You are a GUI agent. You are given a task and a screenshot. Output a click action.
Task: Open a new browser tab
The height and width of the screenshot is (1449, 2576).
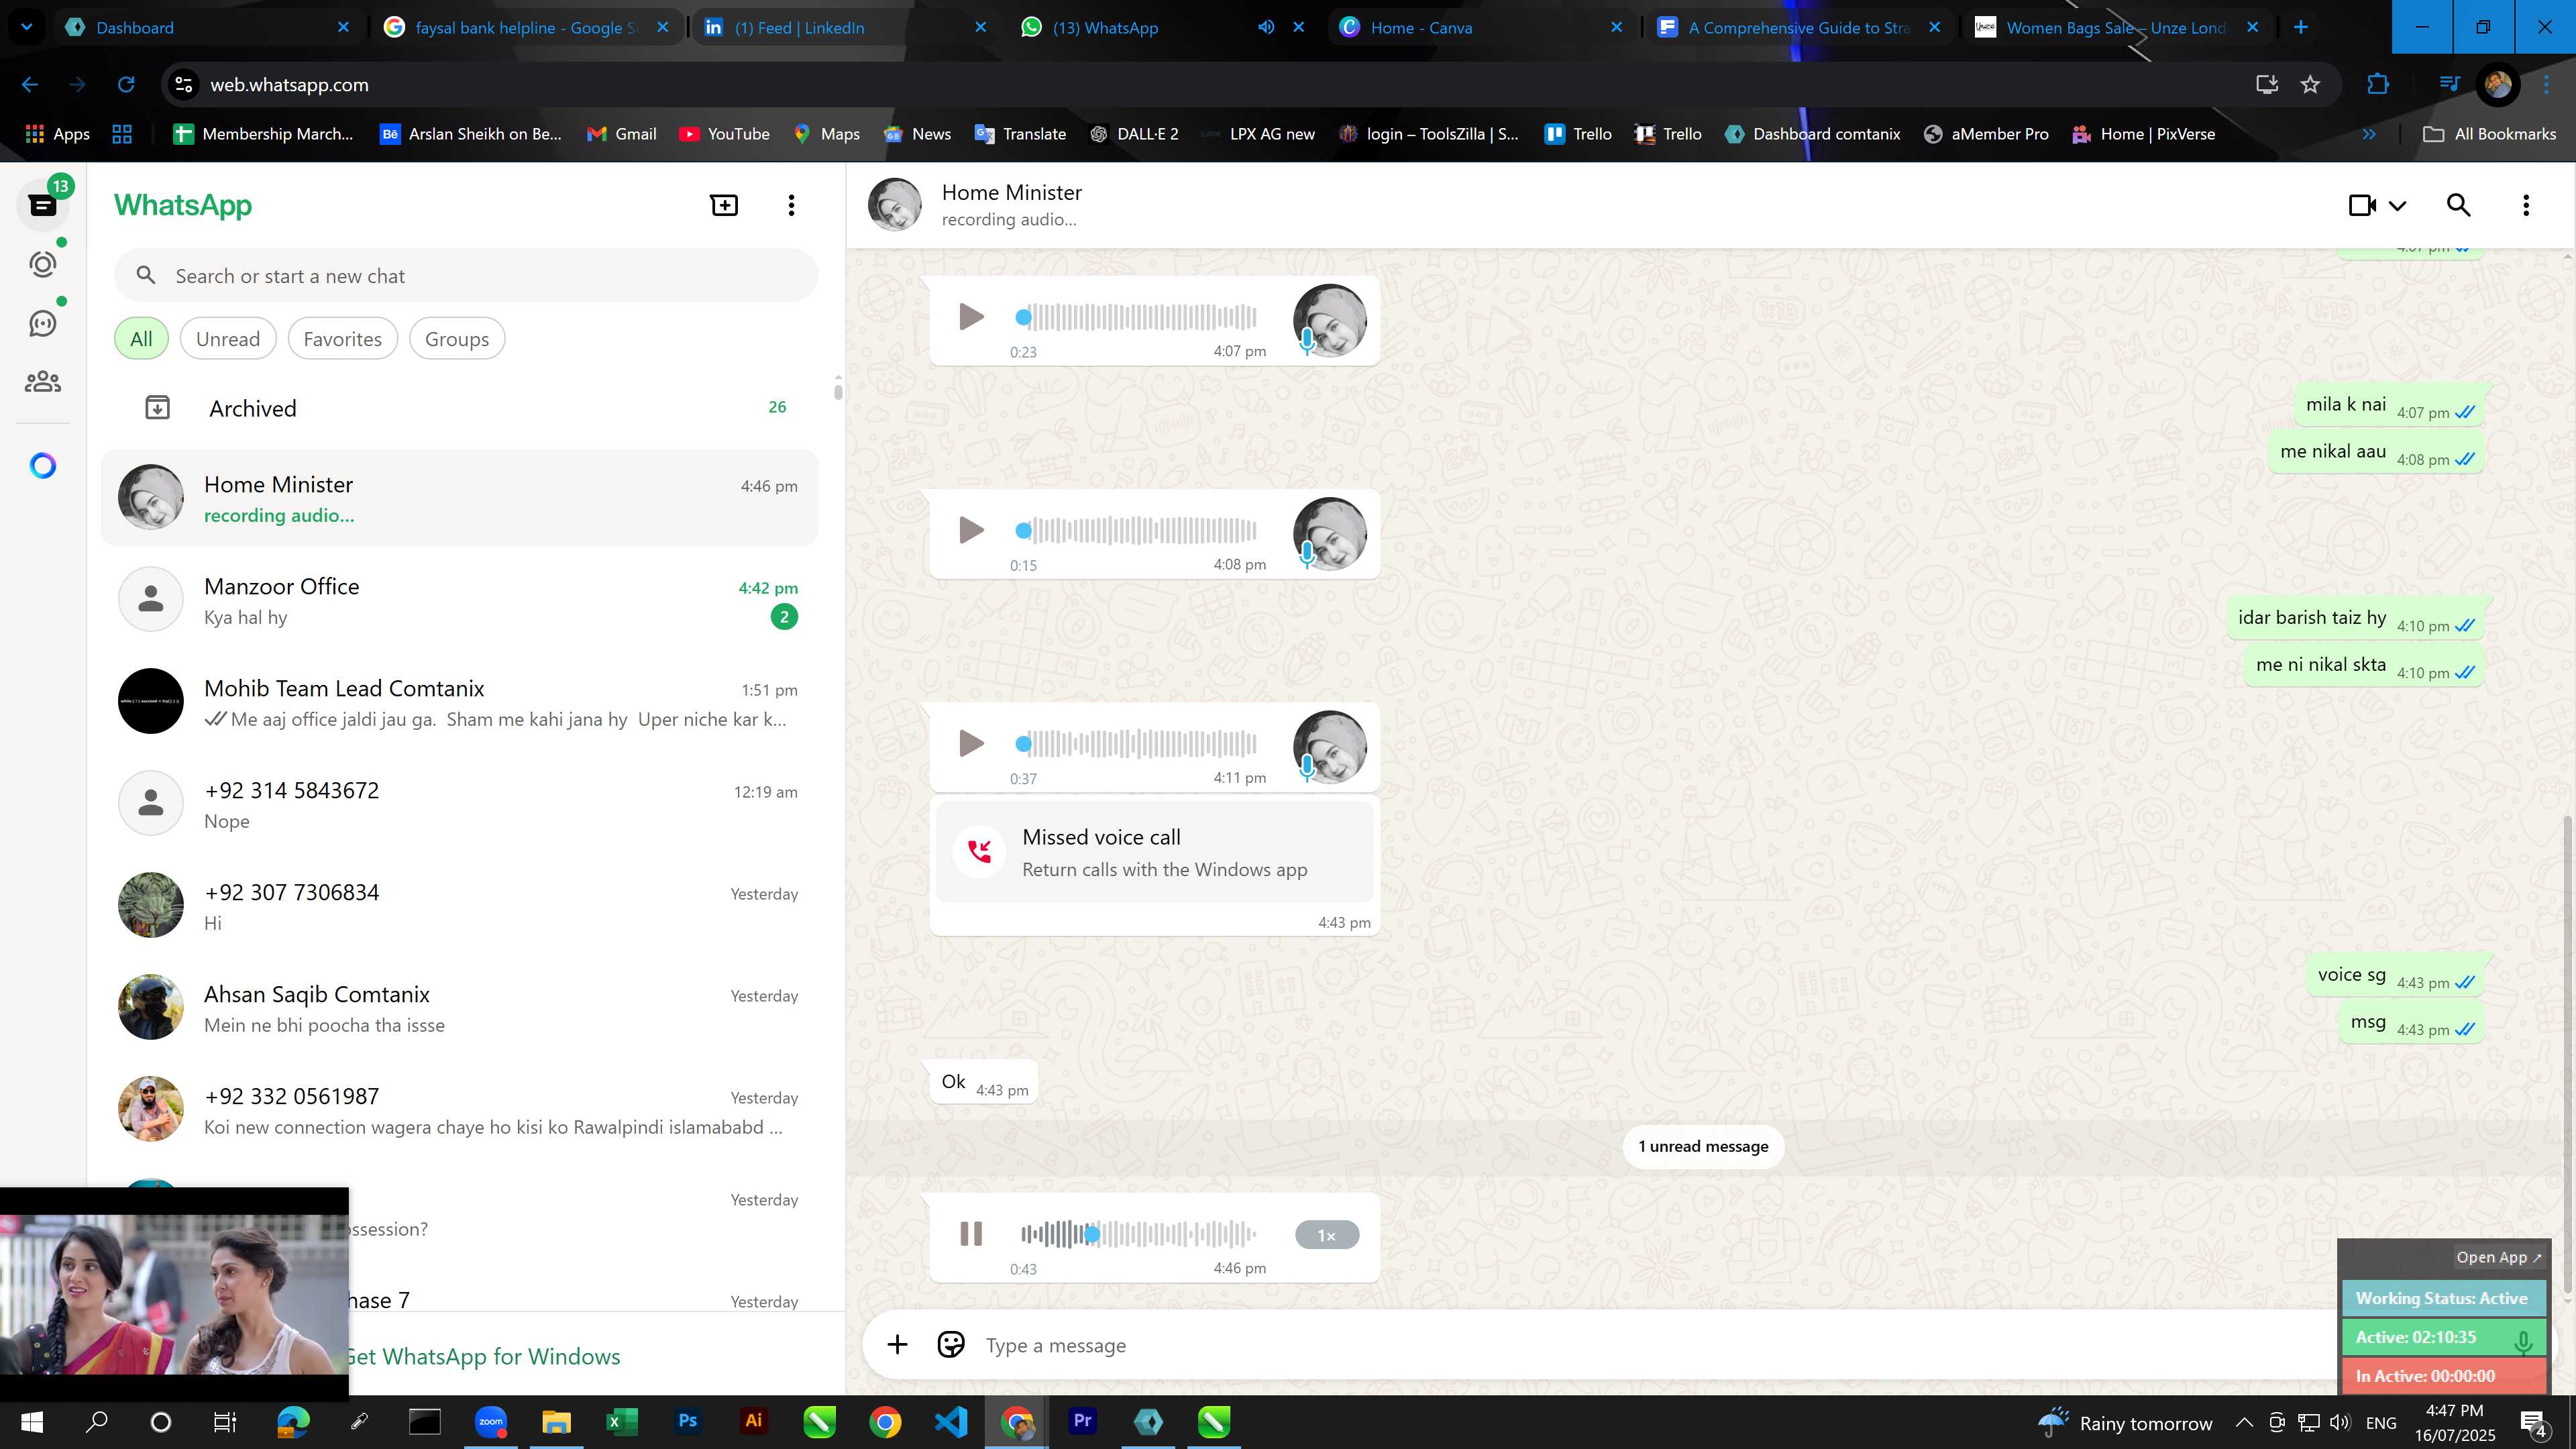pos(2301,27)
